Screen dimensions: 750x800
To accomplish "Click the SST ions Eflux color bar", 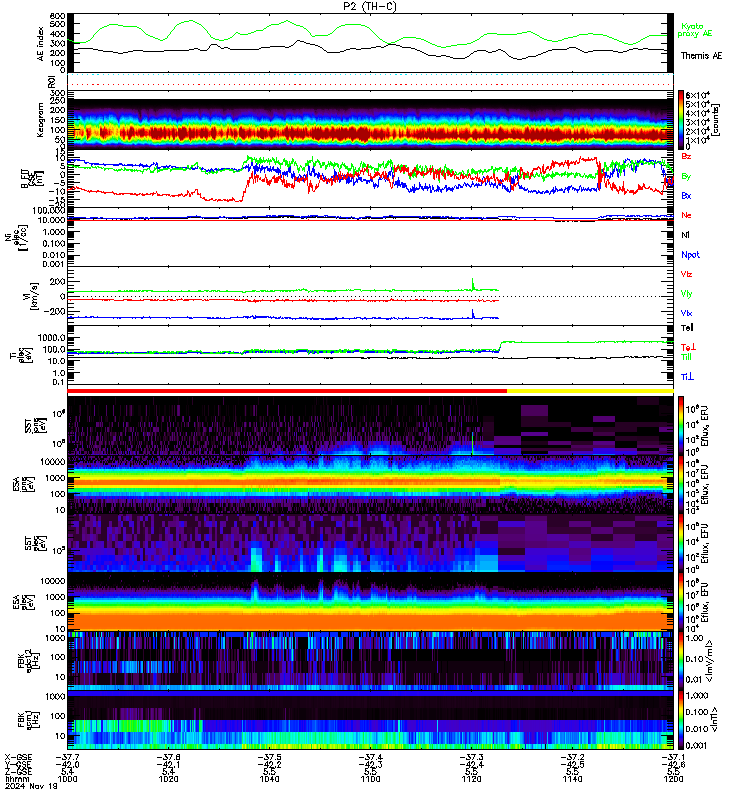I will pyautogui.click(x=681, y=426).
